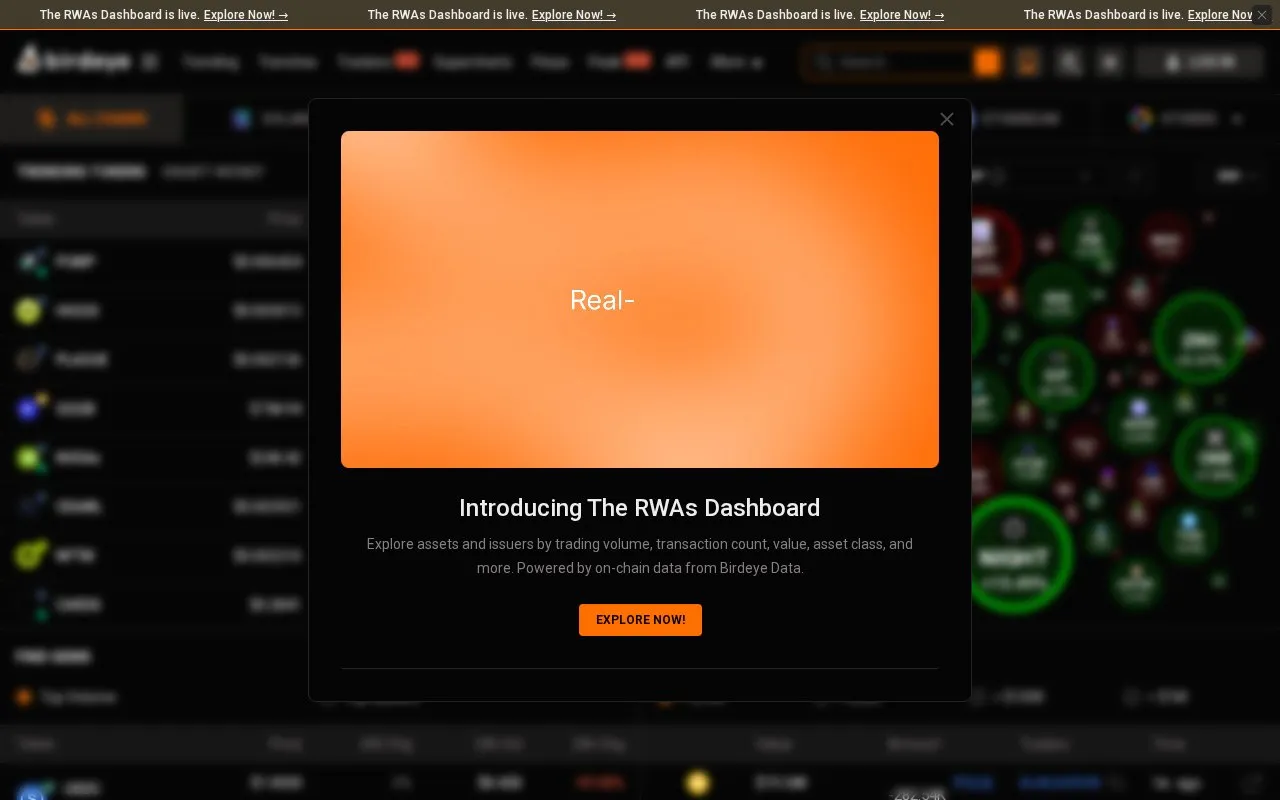This screenshot has width=1280, height=800.
Task: Click the Birdeye logo behind the popup
Action: 73,61
